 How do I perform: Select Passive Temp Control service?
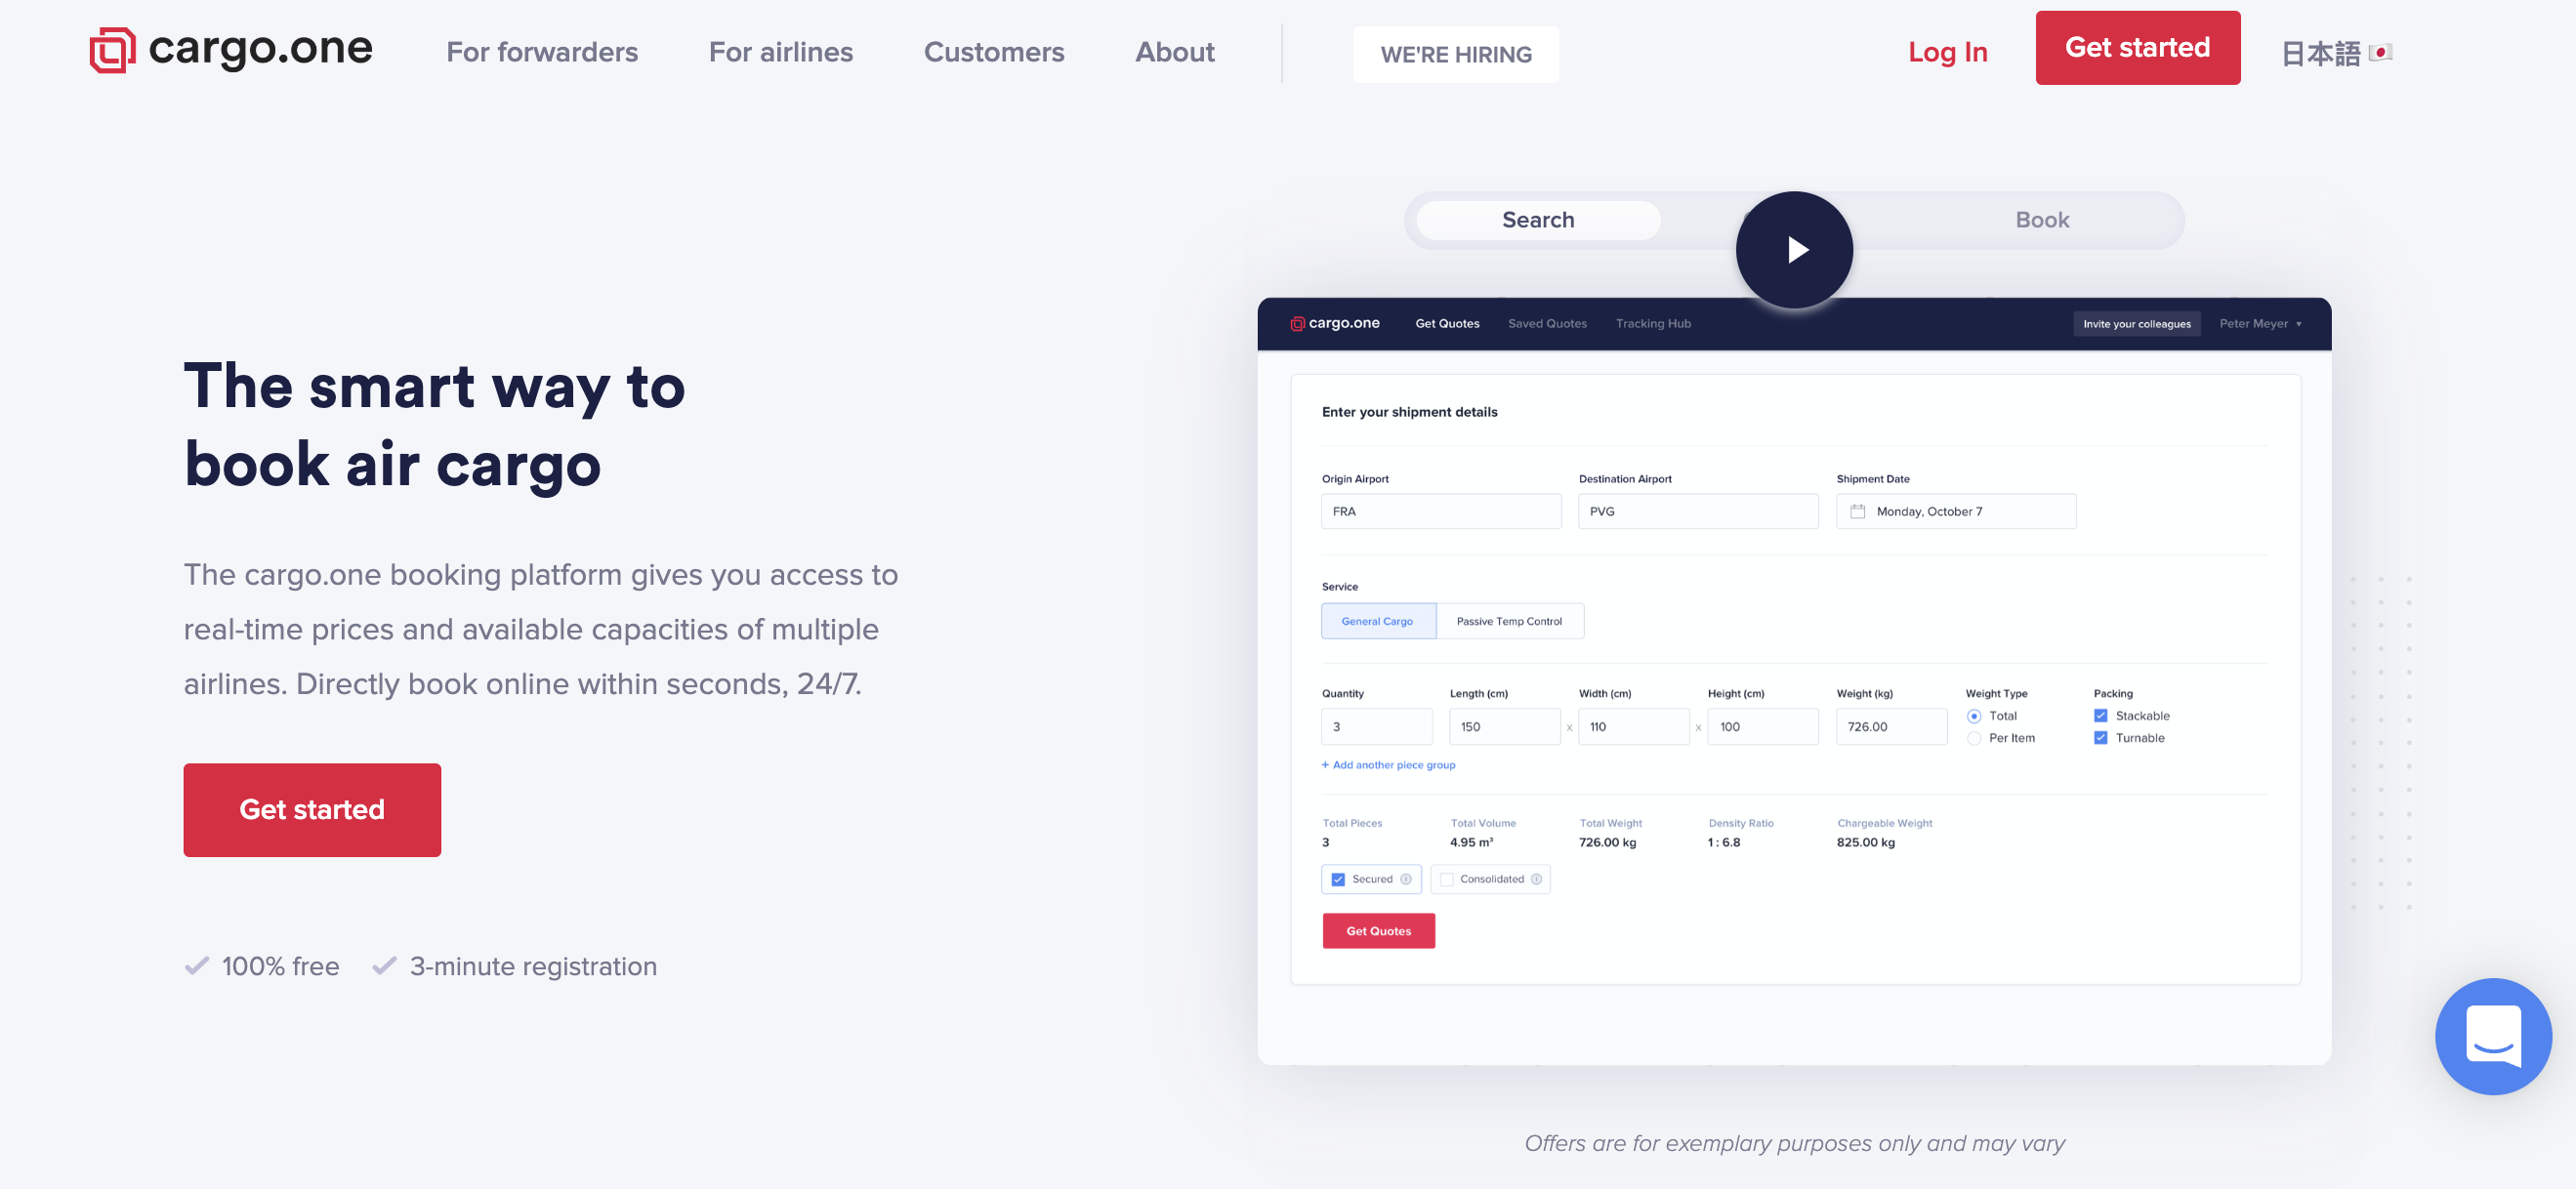[1508, 621]
